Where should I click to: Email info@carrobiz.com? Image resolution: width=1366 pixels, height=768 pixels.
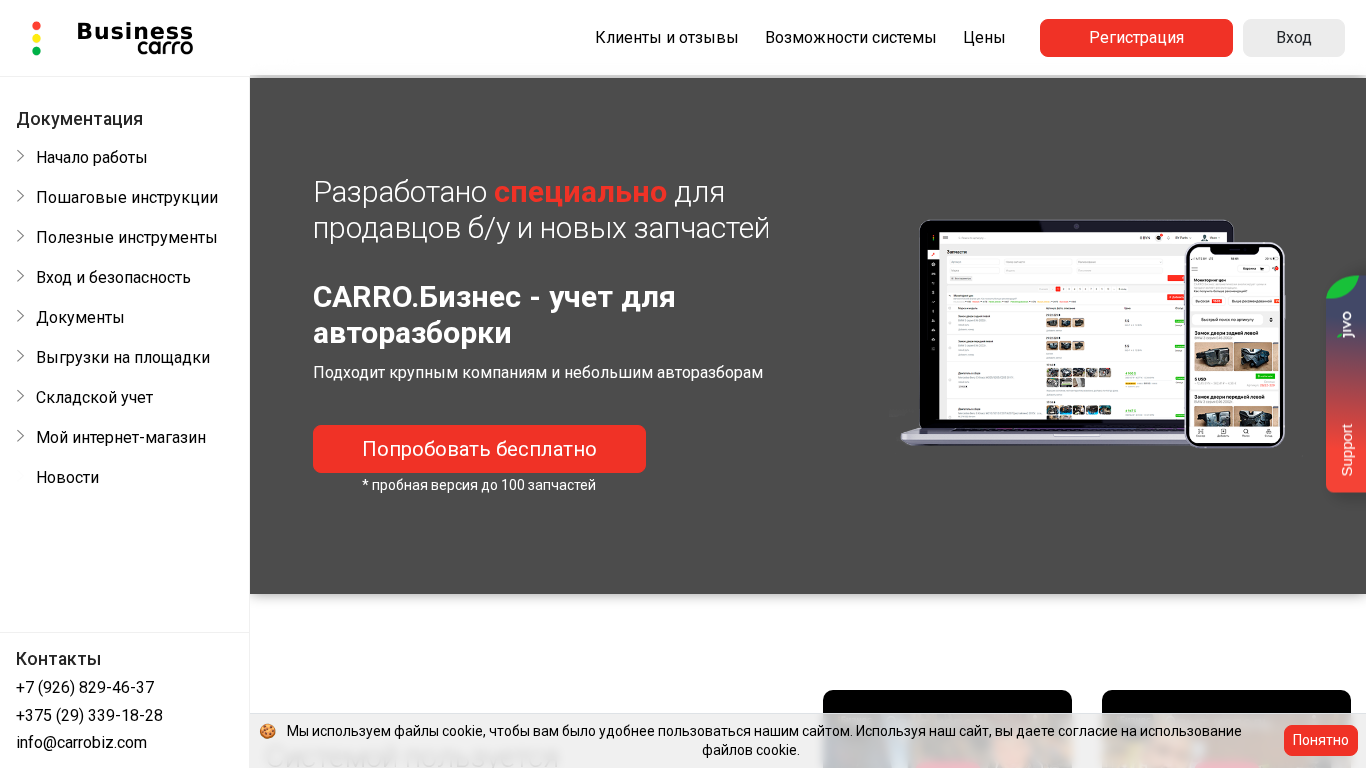click(x=81, y=742)
